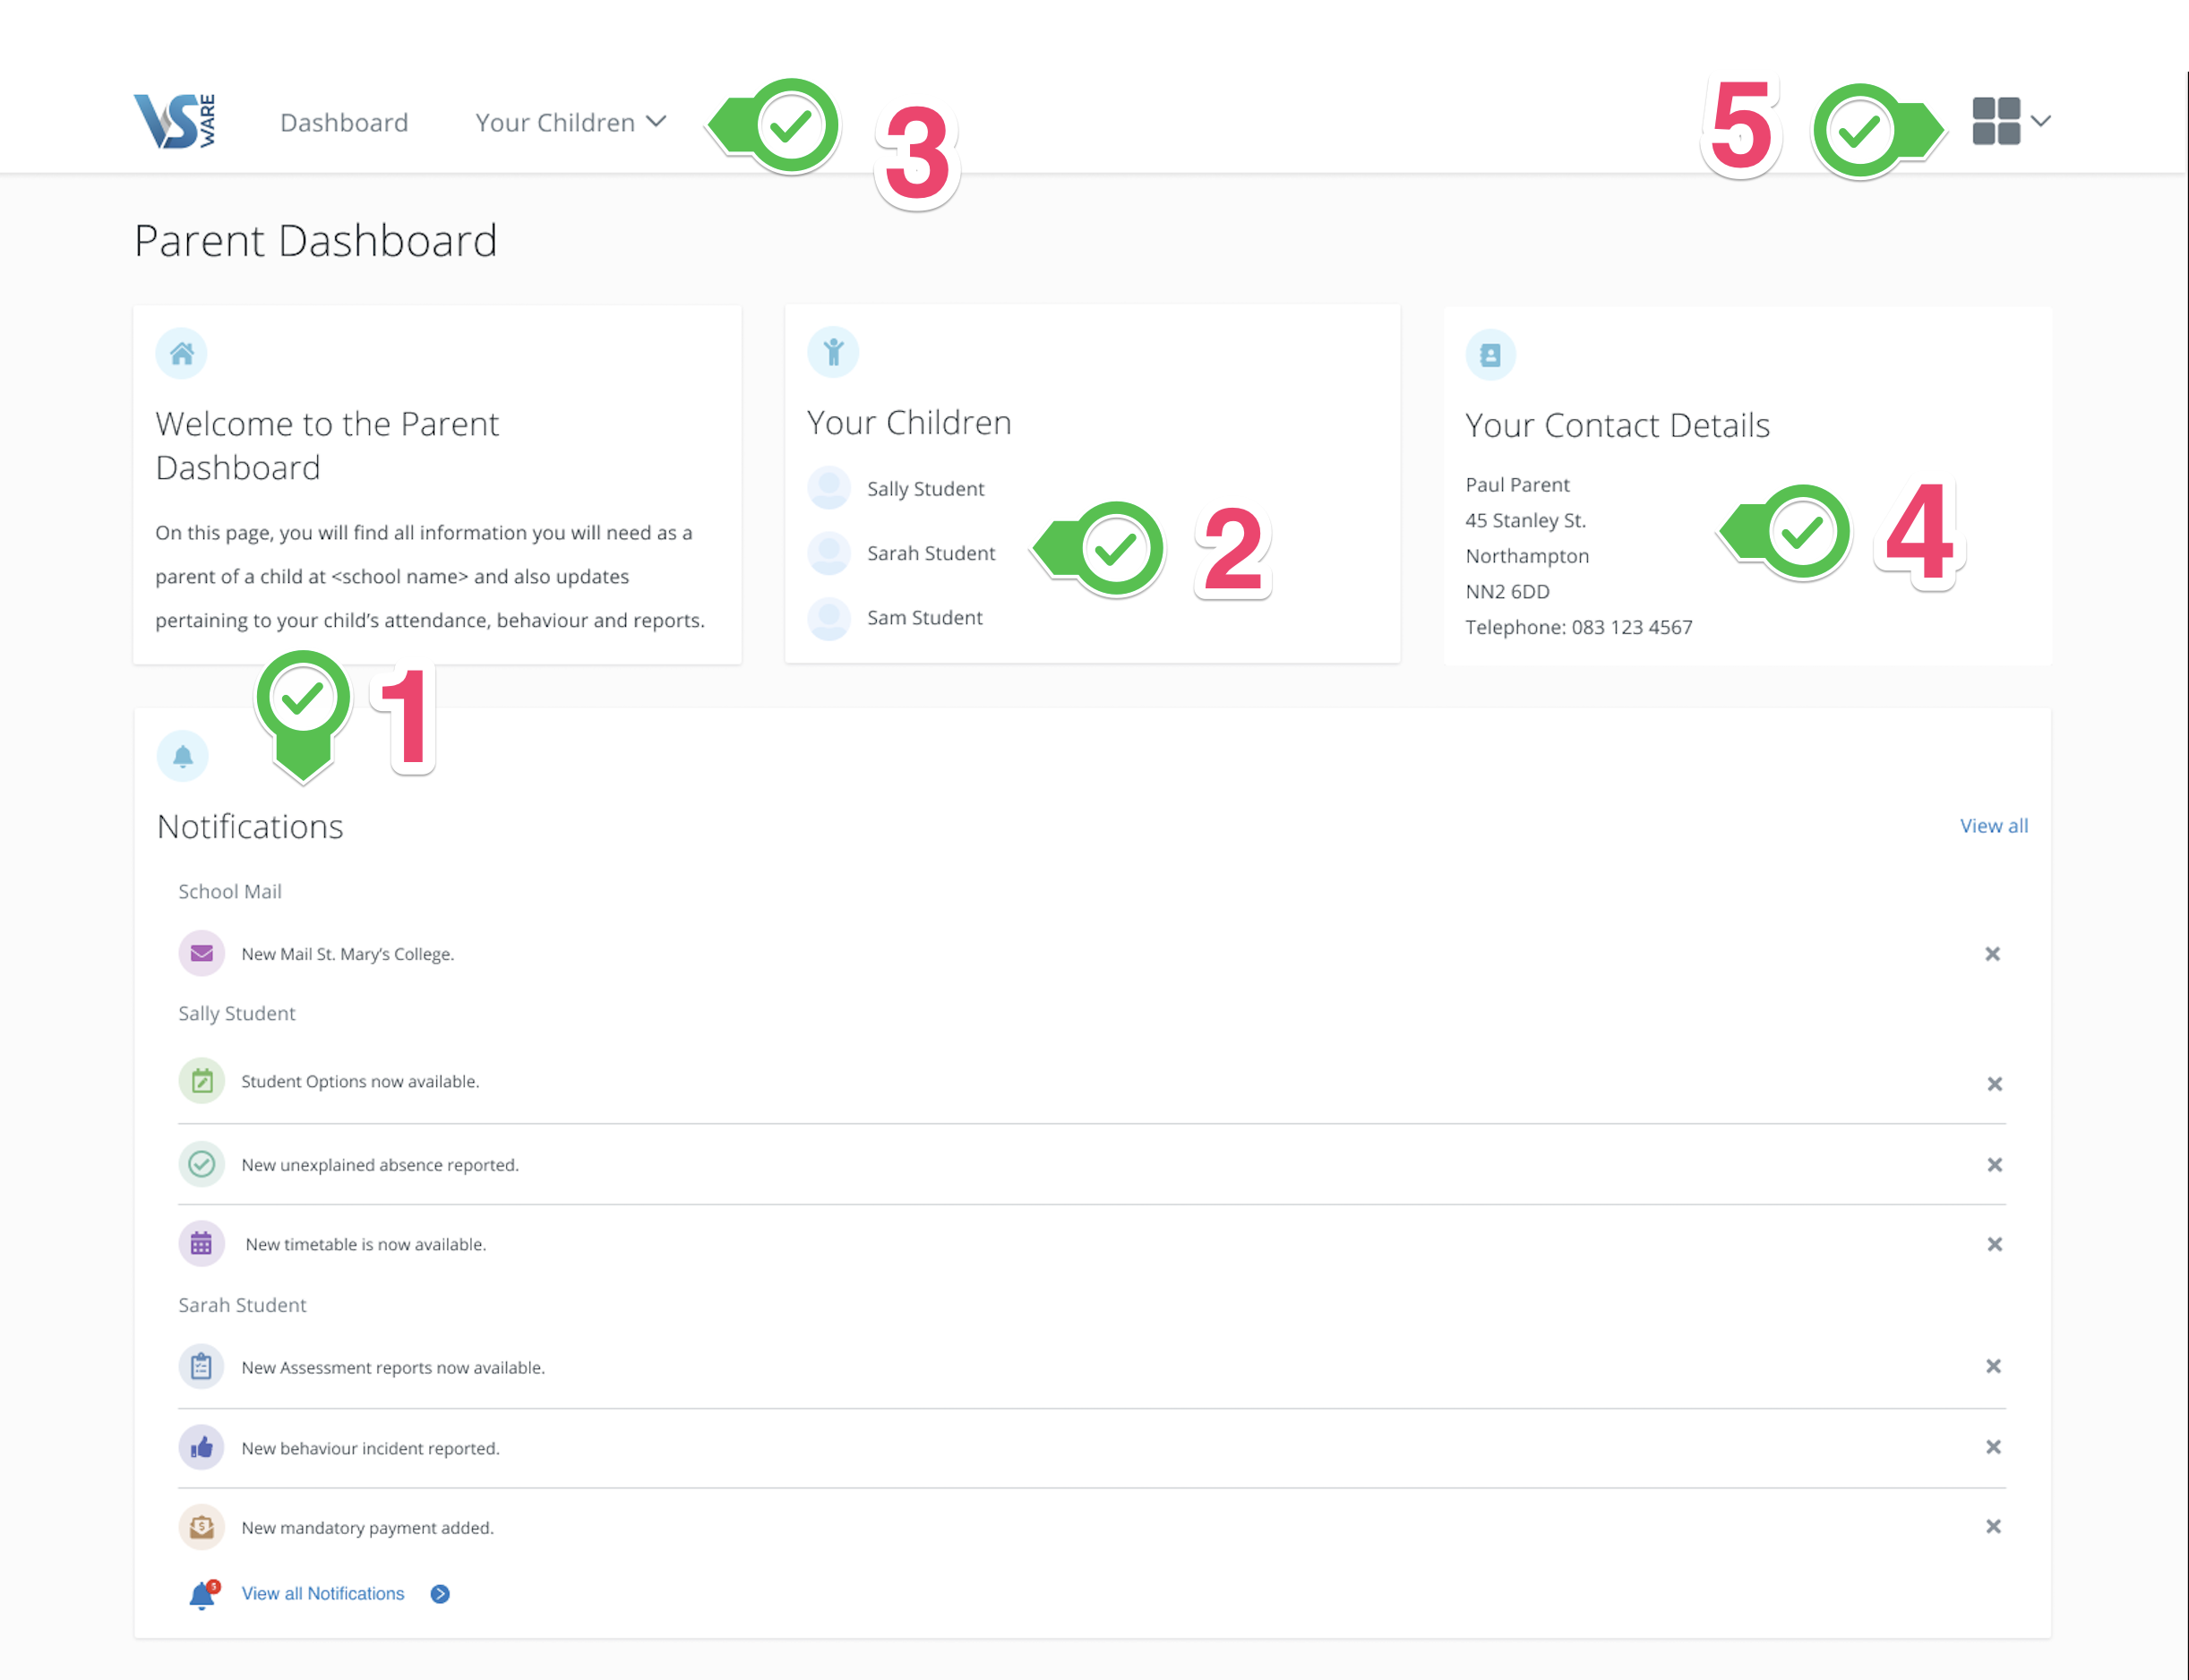Click the contact details profile icon
The width and height of the screenshot is (2189, 1680).
pos(1489,355)
